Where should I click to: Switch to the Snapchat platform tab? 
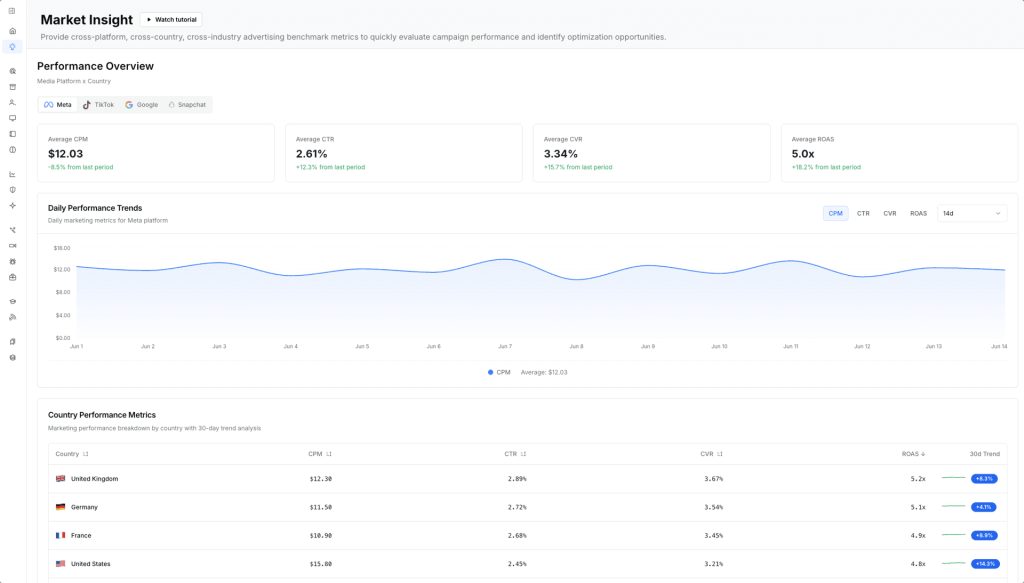pos(187,104)
